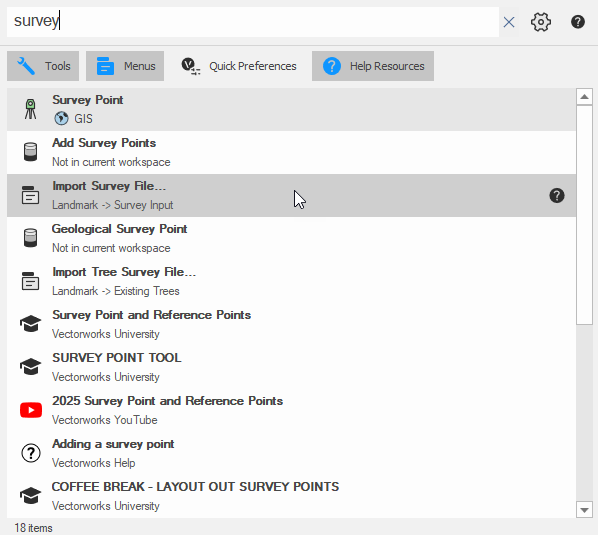Screen dimensions: 598x535
Task: Select Import Tree Survey File... result
Action: click(x=291, y=281)
